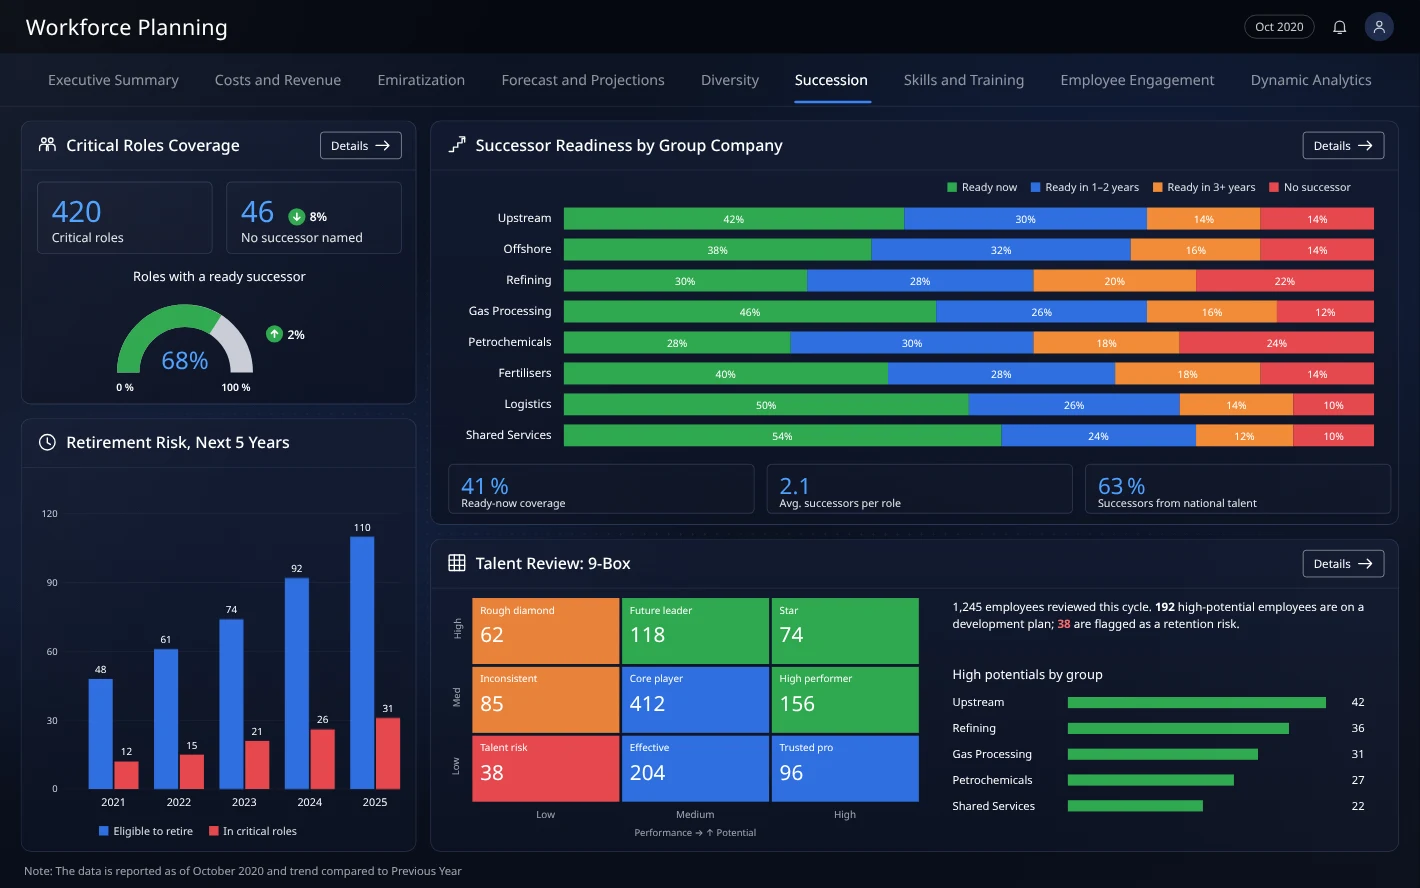Click the green down-arrow 8% trend icon
Viewport: 1420px width, 888px height.
pyautogui.click(x=296, y=216)
